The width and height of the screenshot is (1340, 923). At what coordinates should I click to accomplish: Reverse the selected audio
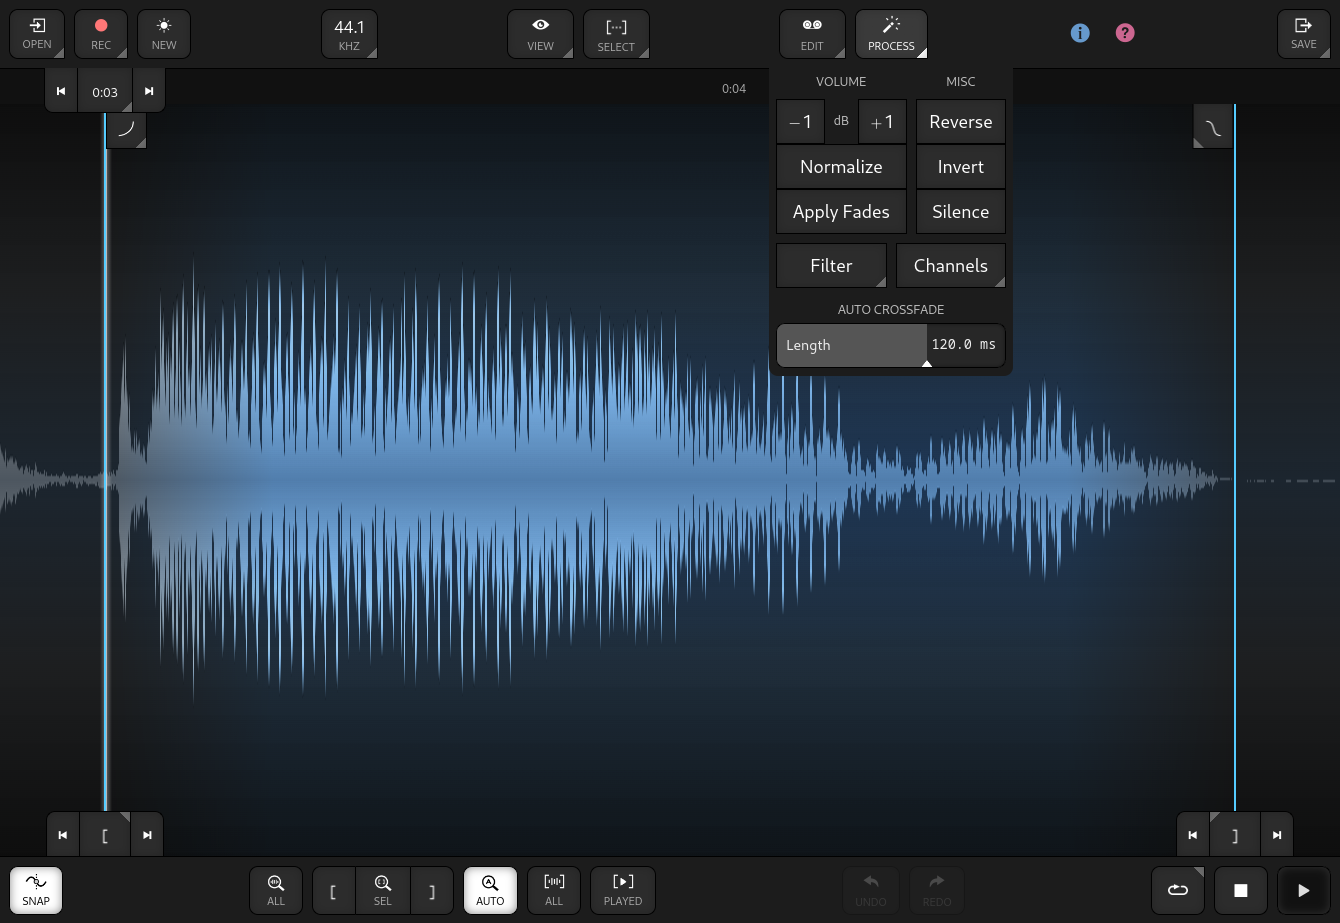961,122
